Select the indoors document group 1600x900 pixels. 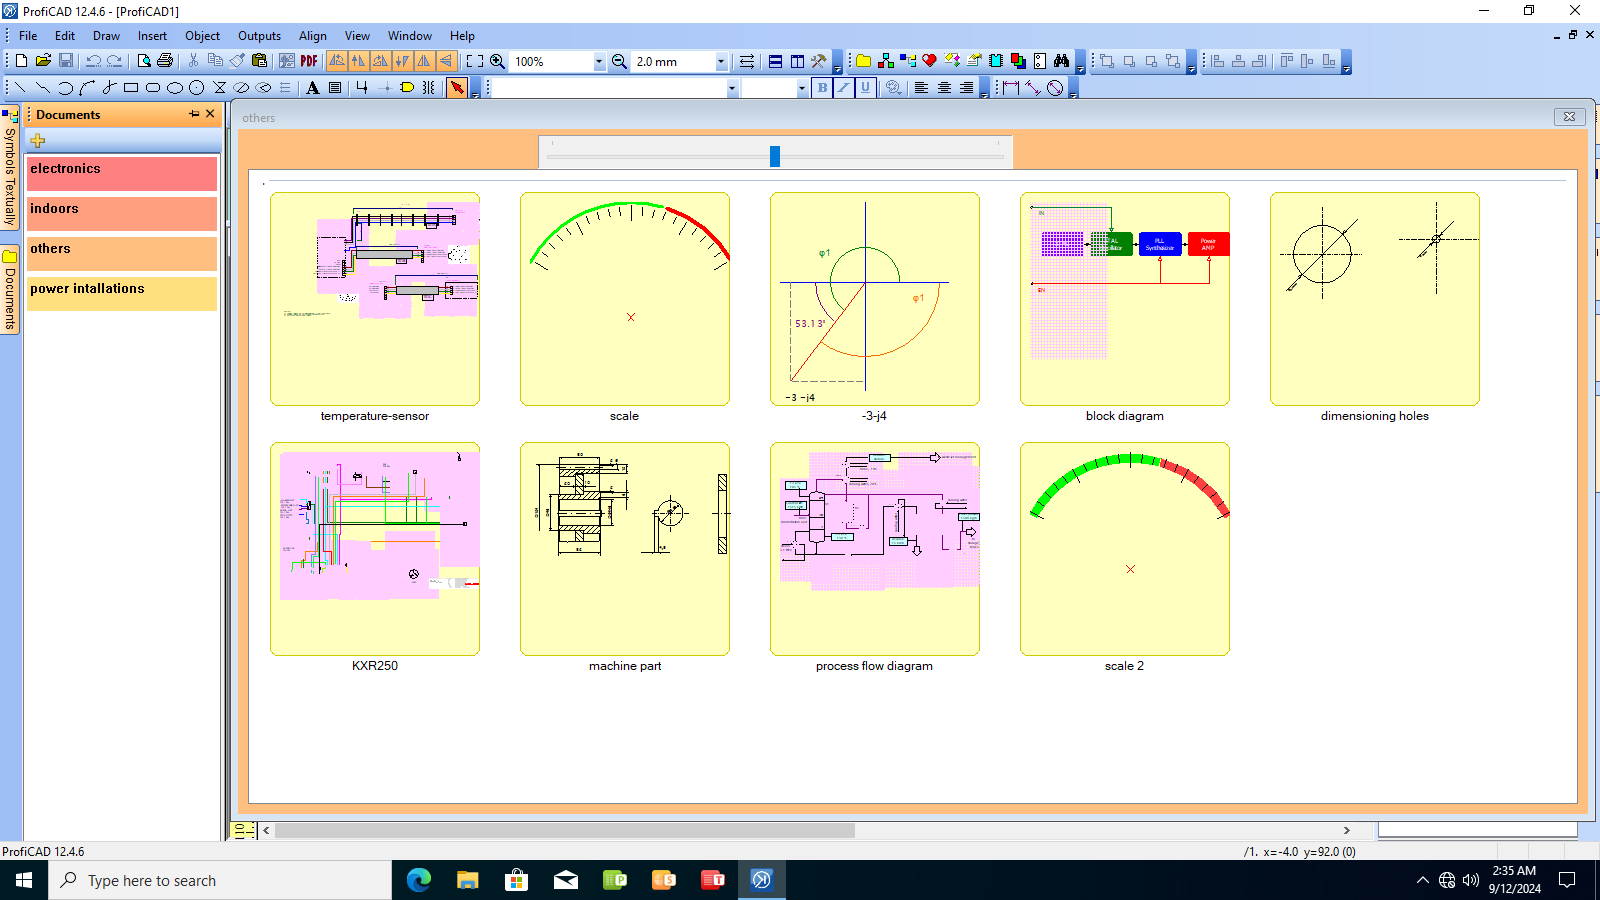(122, 213)
